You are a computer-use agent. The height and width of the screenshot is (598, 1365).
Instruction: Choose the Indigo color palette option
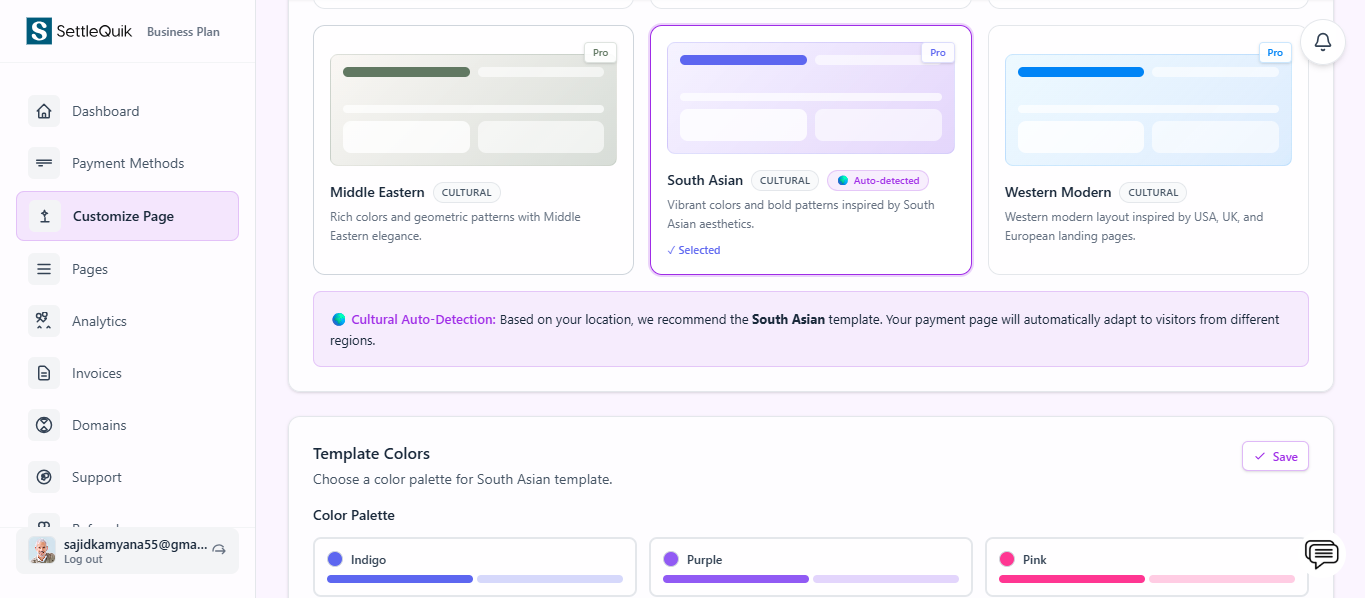click(x=474, y=567)
